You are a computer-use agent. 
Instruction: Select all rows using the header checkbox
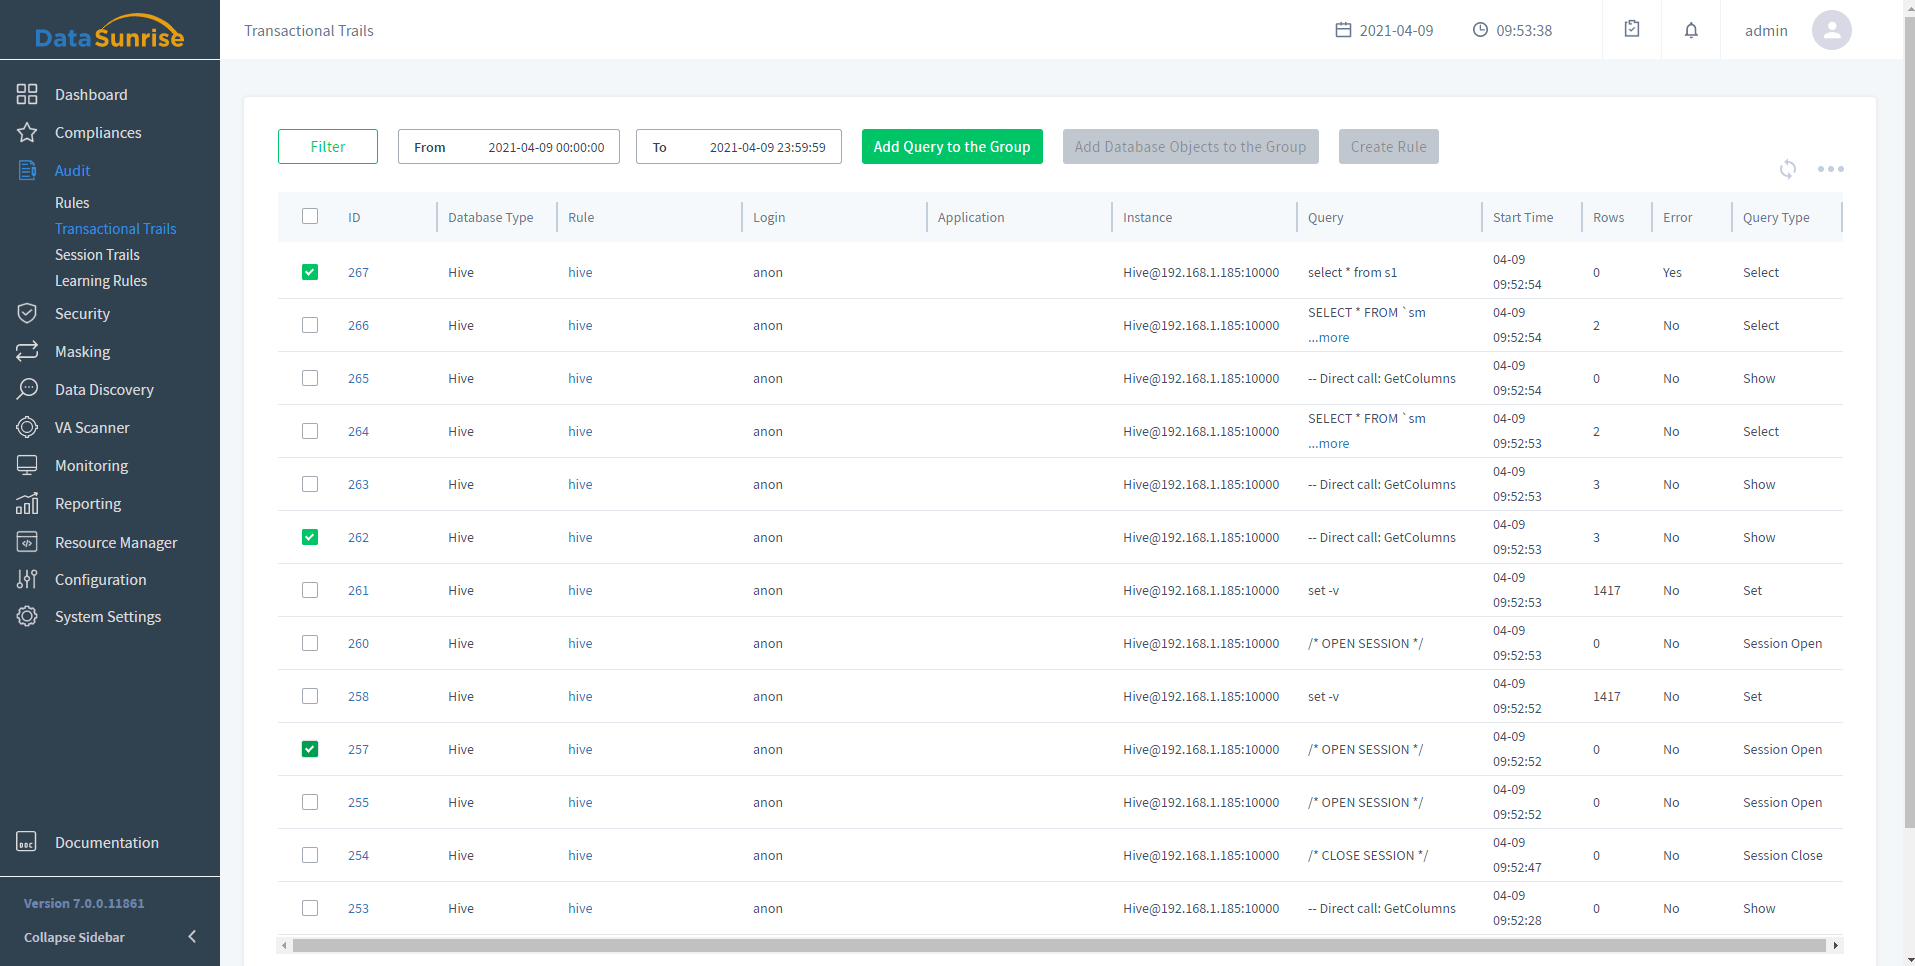coord(310,216)
